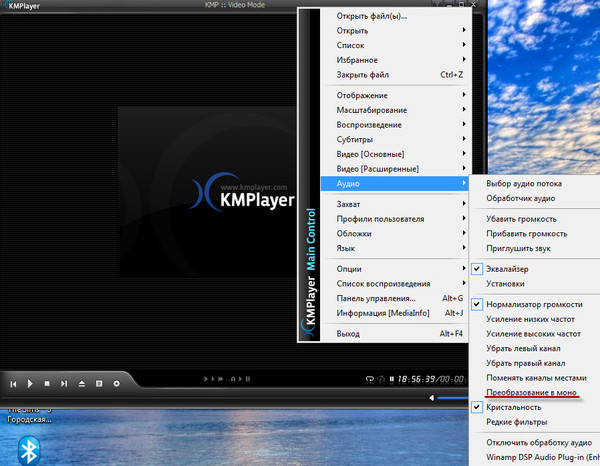Open Установки under equalizer
The height and width of the screenshot is (466, 600).
click(535, 284)
